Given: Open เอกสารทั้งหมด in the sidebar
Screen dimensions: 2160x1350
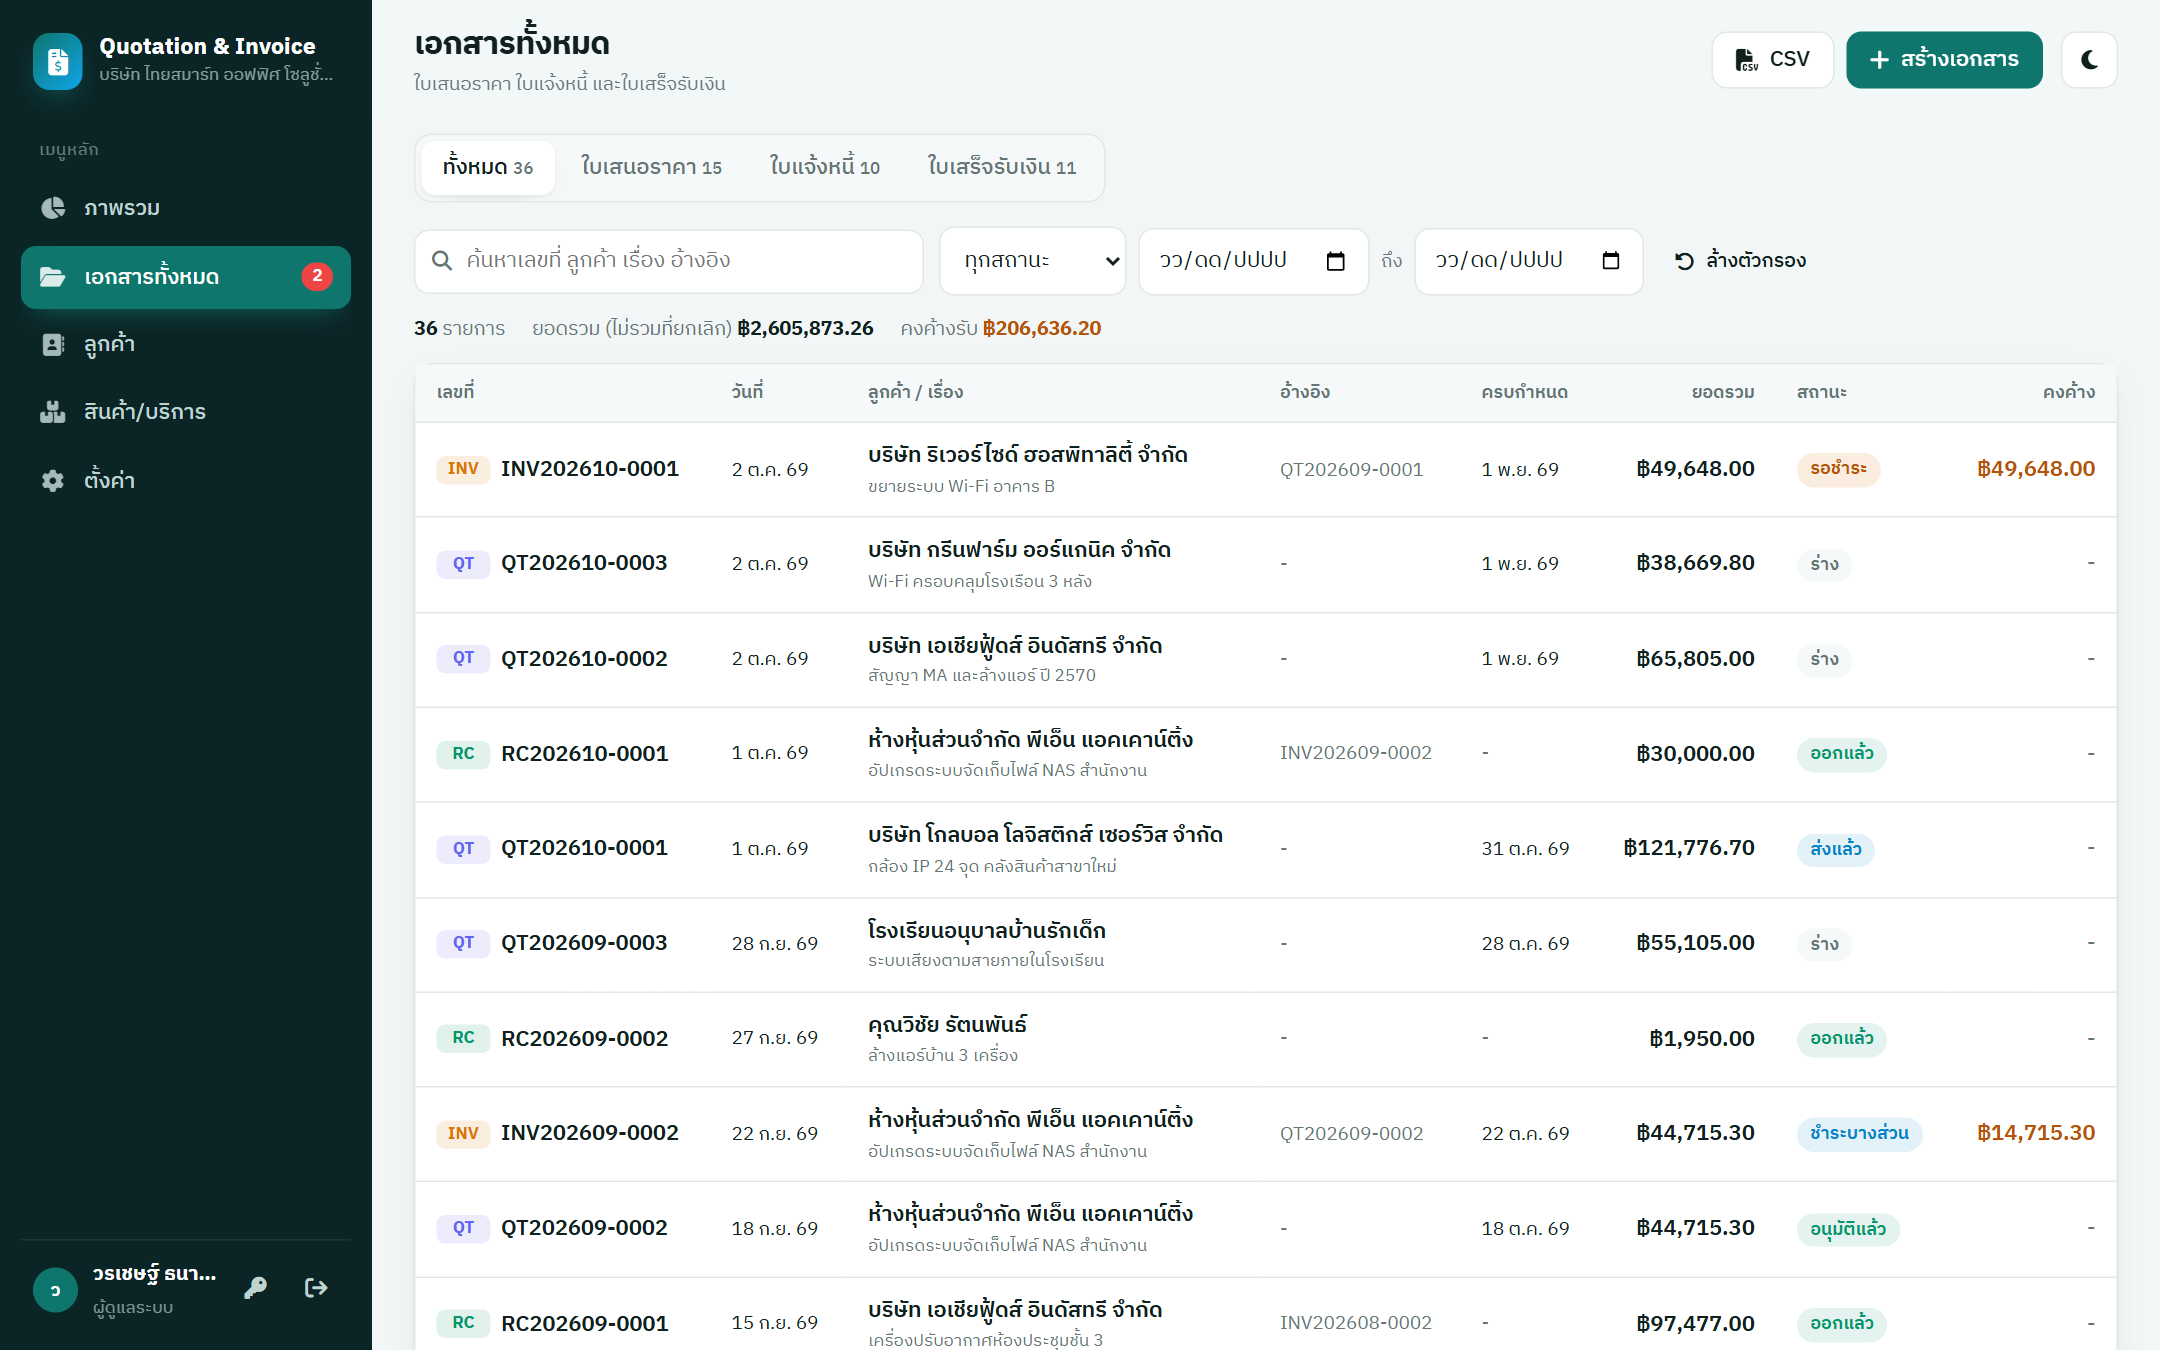Looking at the screenshot, I should 186,277.
